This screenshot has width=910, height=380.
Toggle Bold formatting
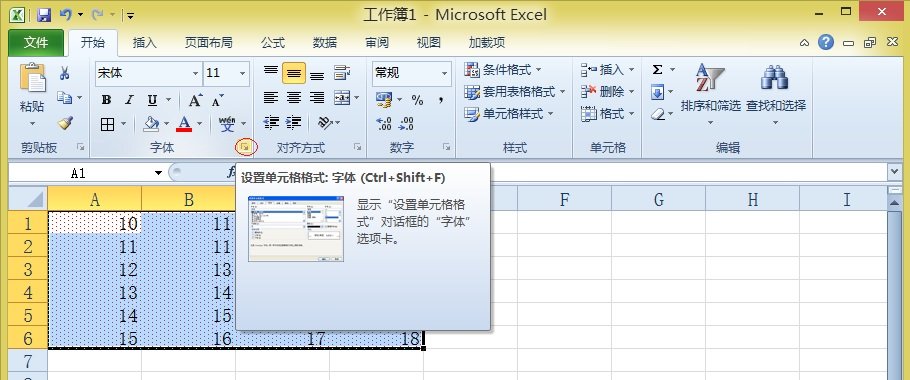click(106, 100)
